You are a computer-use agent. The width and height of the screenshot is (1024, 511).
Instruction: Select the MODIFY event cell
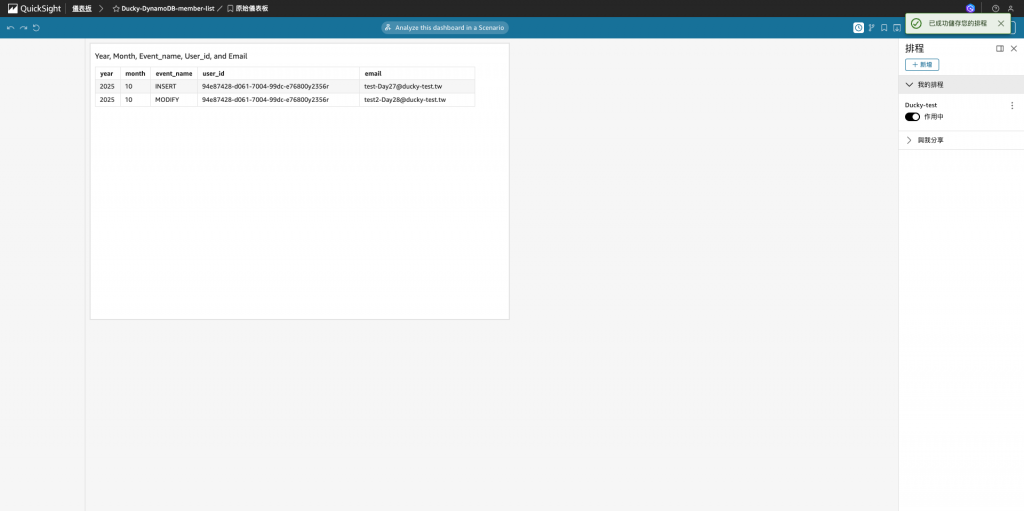point(174,99)
